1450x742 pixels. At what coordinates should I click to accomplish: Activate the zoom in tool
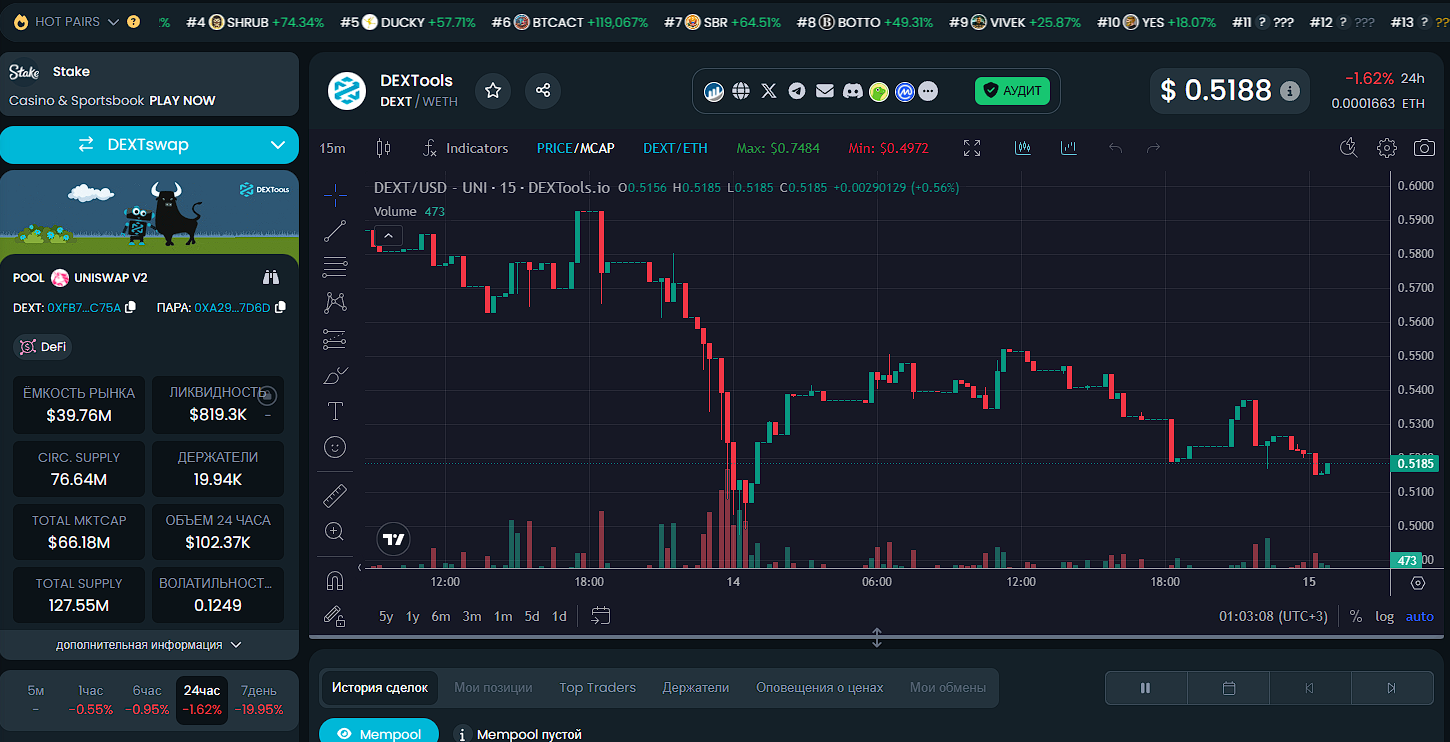[x=335, y=531]
